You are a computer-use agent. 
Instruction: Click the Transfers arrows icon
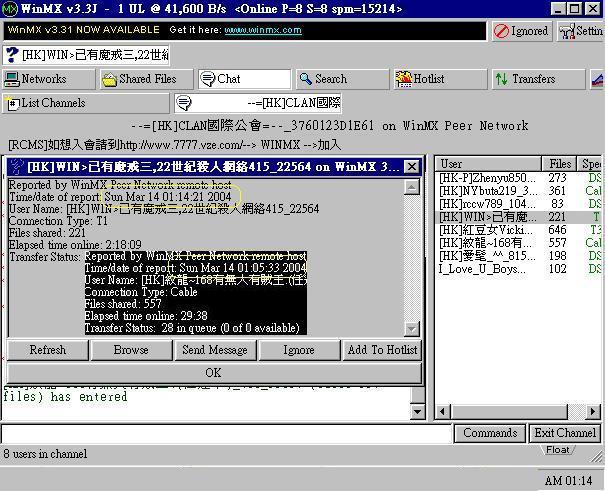click(x=501, y=79)
